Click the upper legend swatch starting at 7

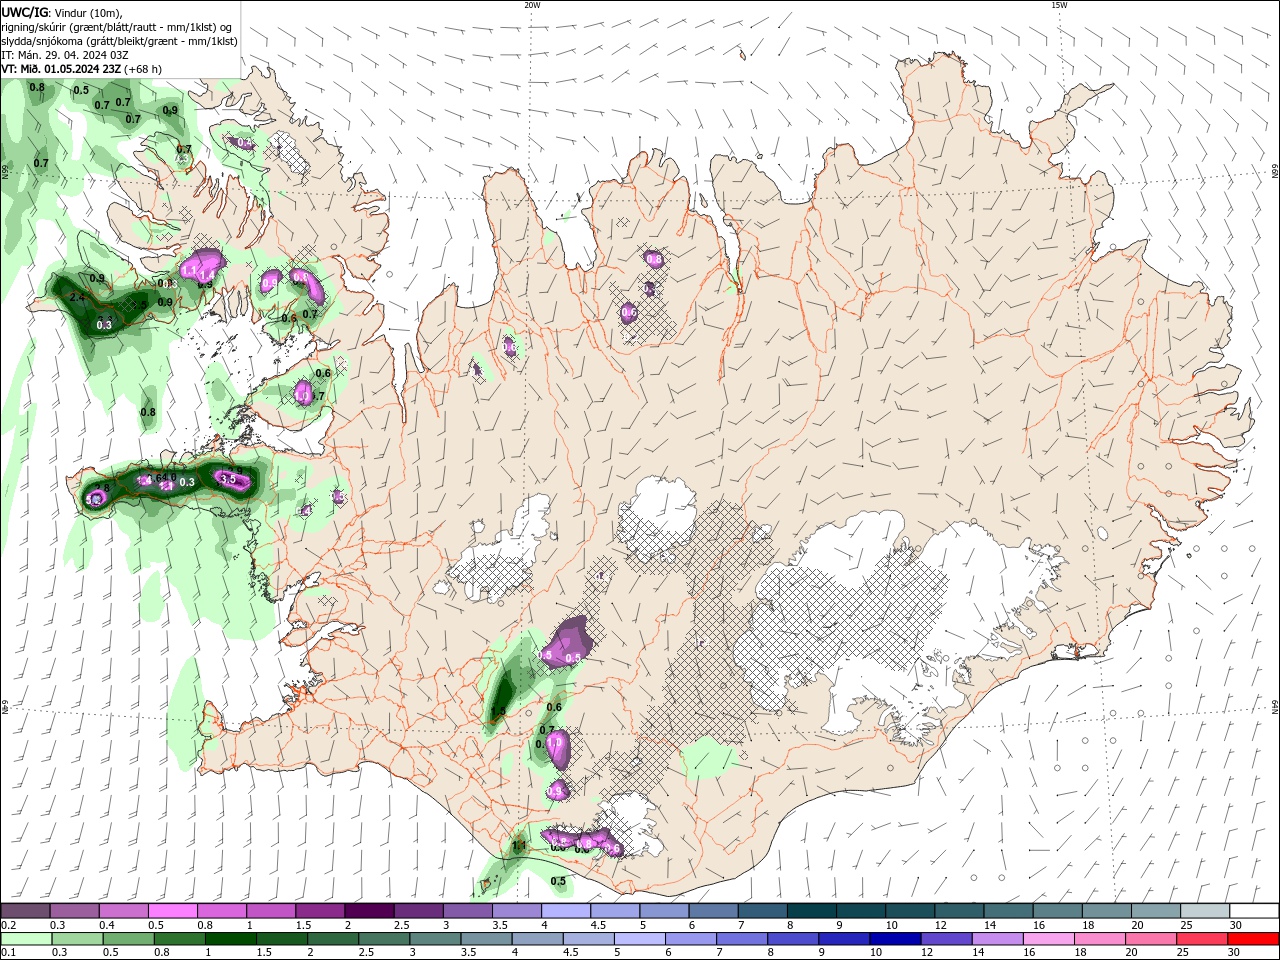(761, 911)
